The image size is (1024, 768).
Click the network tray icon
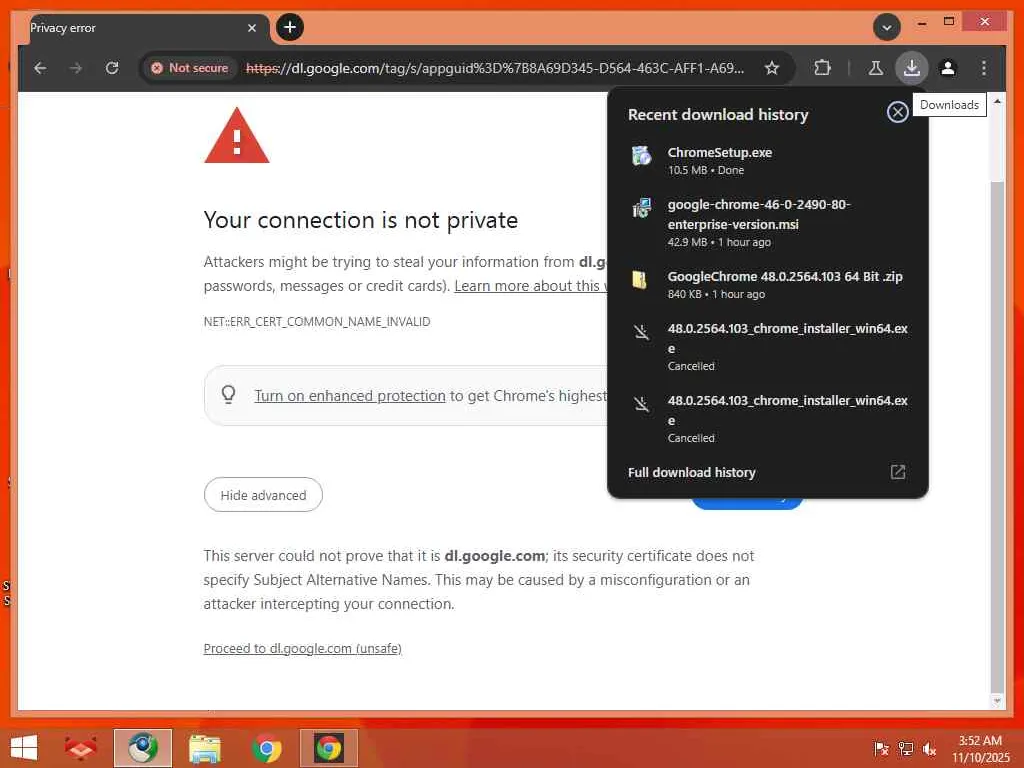click(x=906, y=749)
